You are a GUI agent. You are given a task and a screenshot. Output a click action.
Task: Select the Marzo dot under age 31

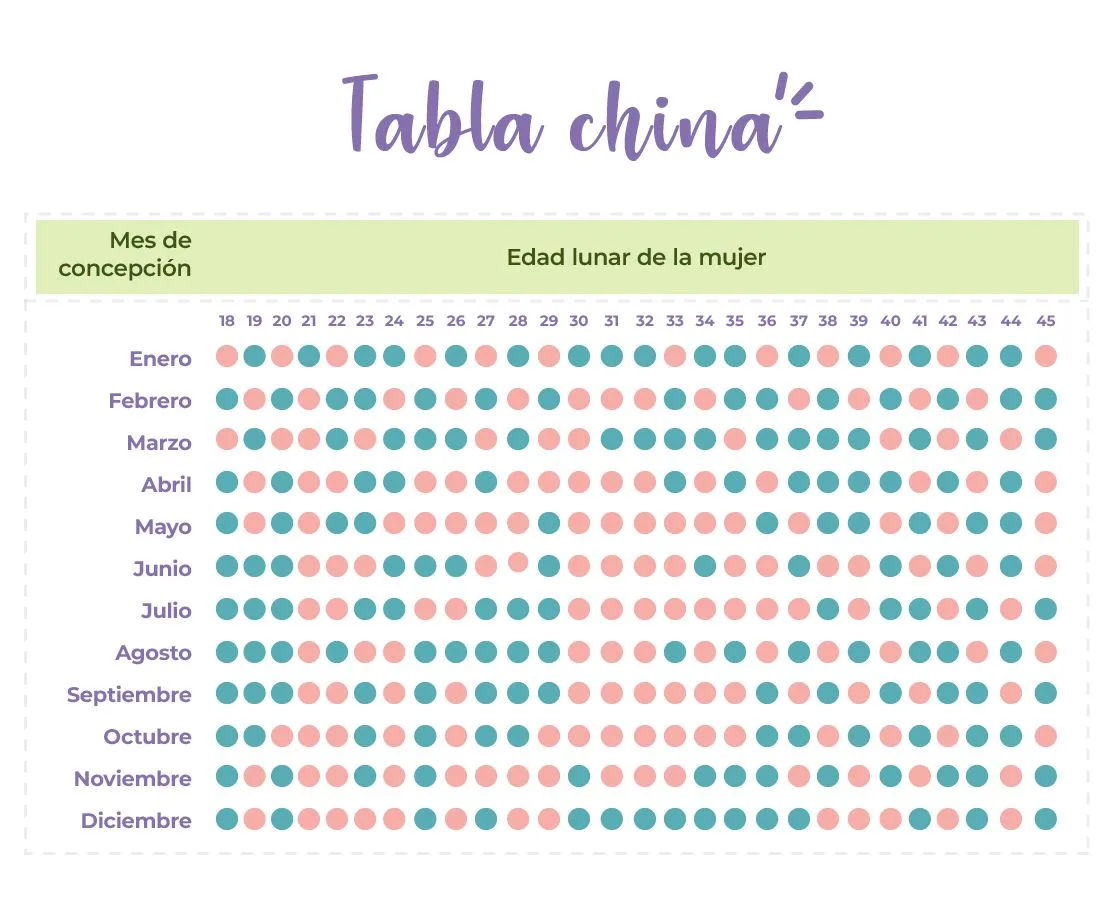[611, 439]
